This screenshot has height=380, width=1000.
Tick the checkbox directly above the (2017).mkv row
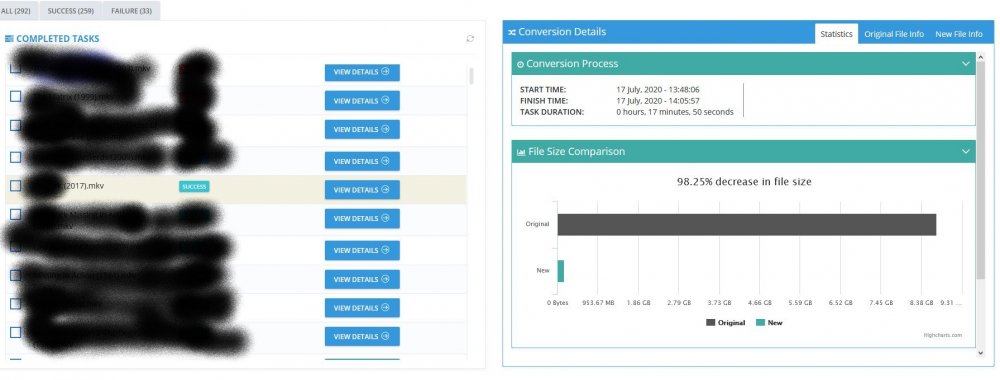(x=15, y=157)
